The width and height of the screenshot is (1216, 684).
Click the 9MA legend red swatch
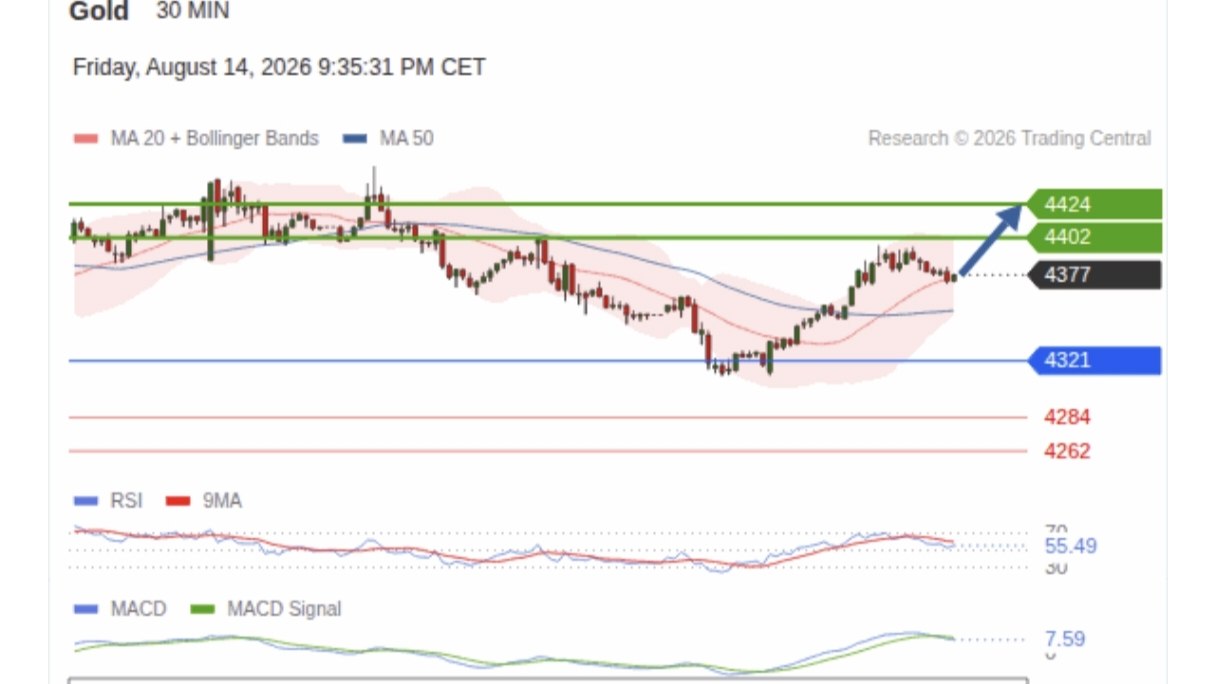coord(178,501)
